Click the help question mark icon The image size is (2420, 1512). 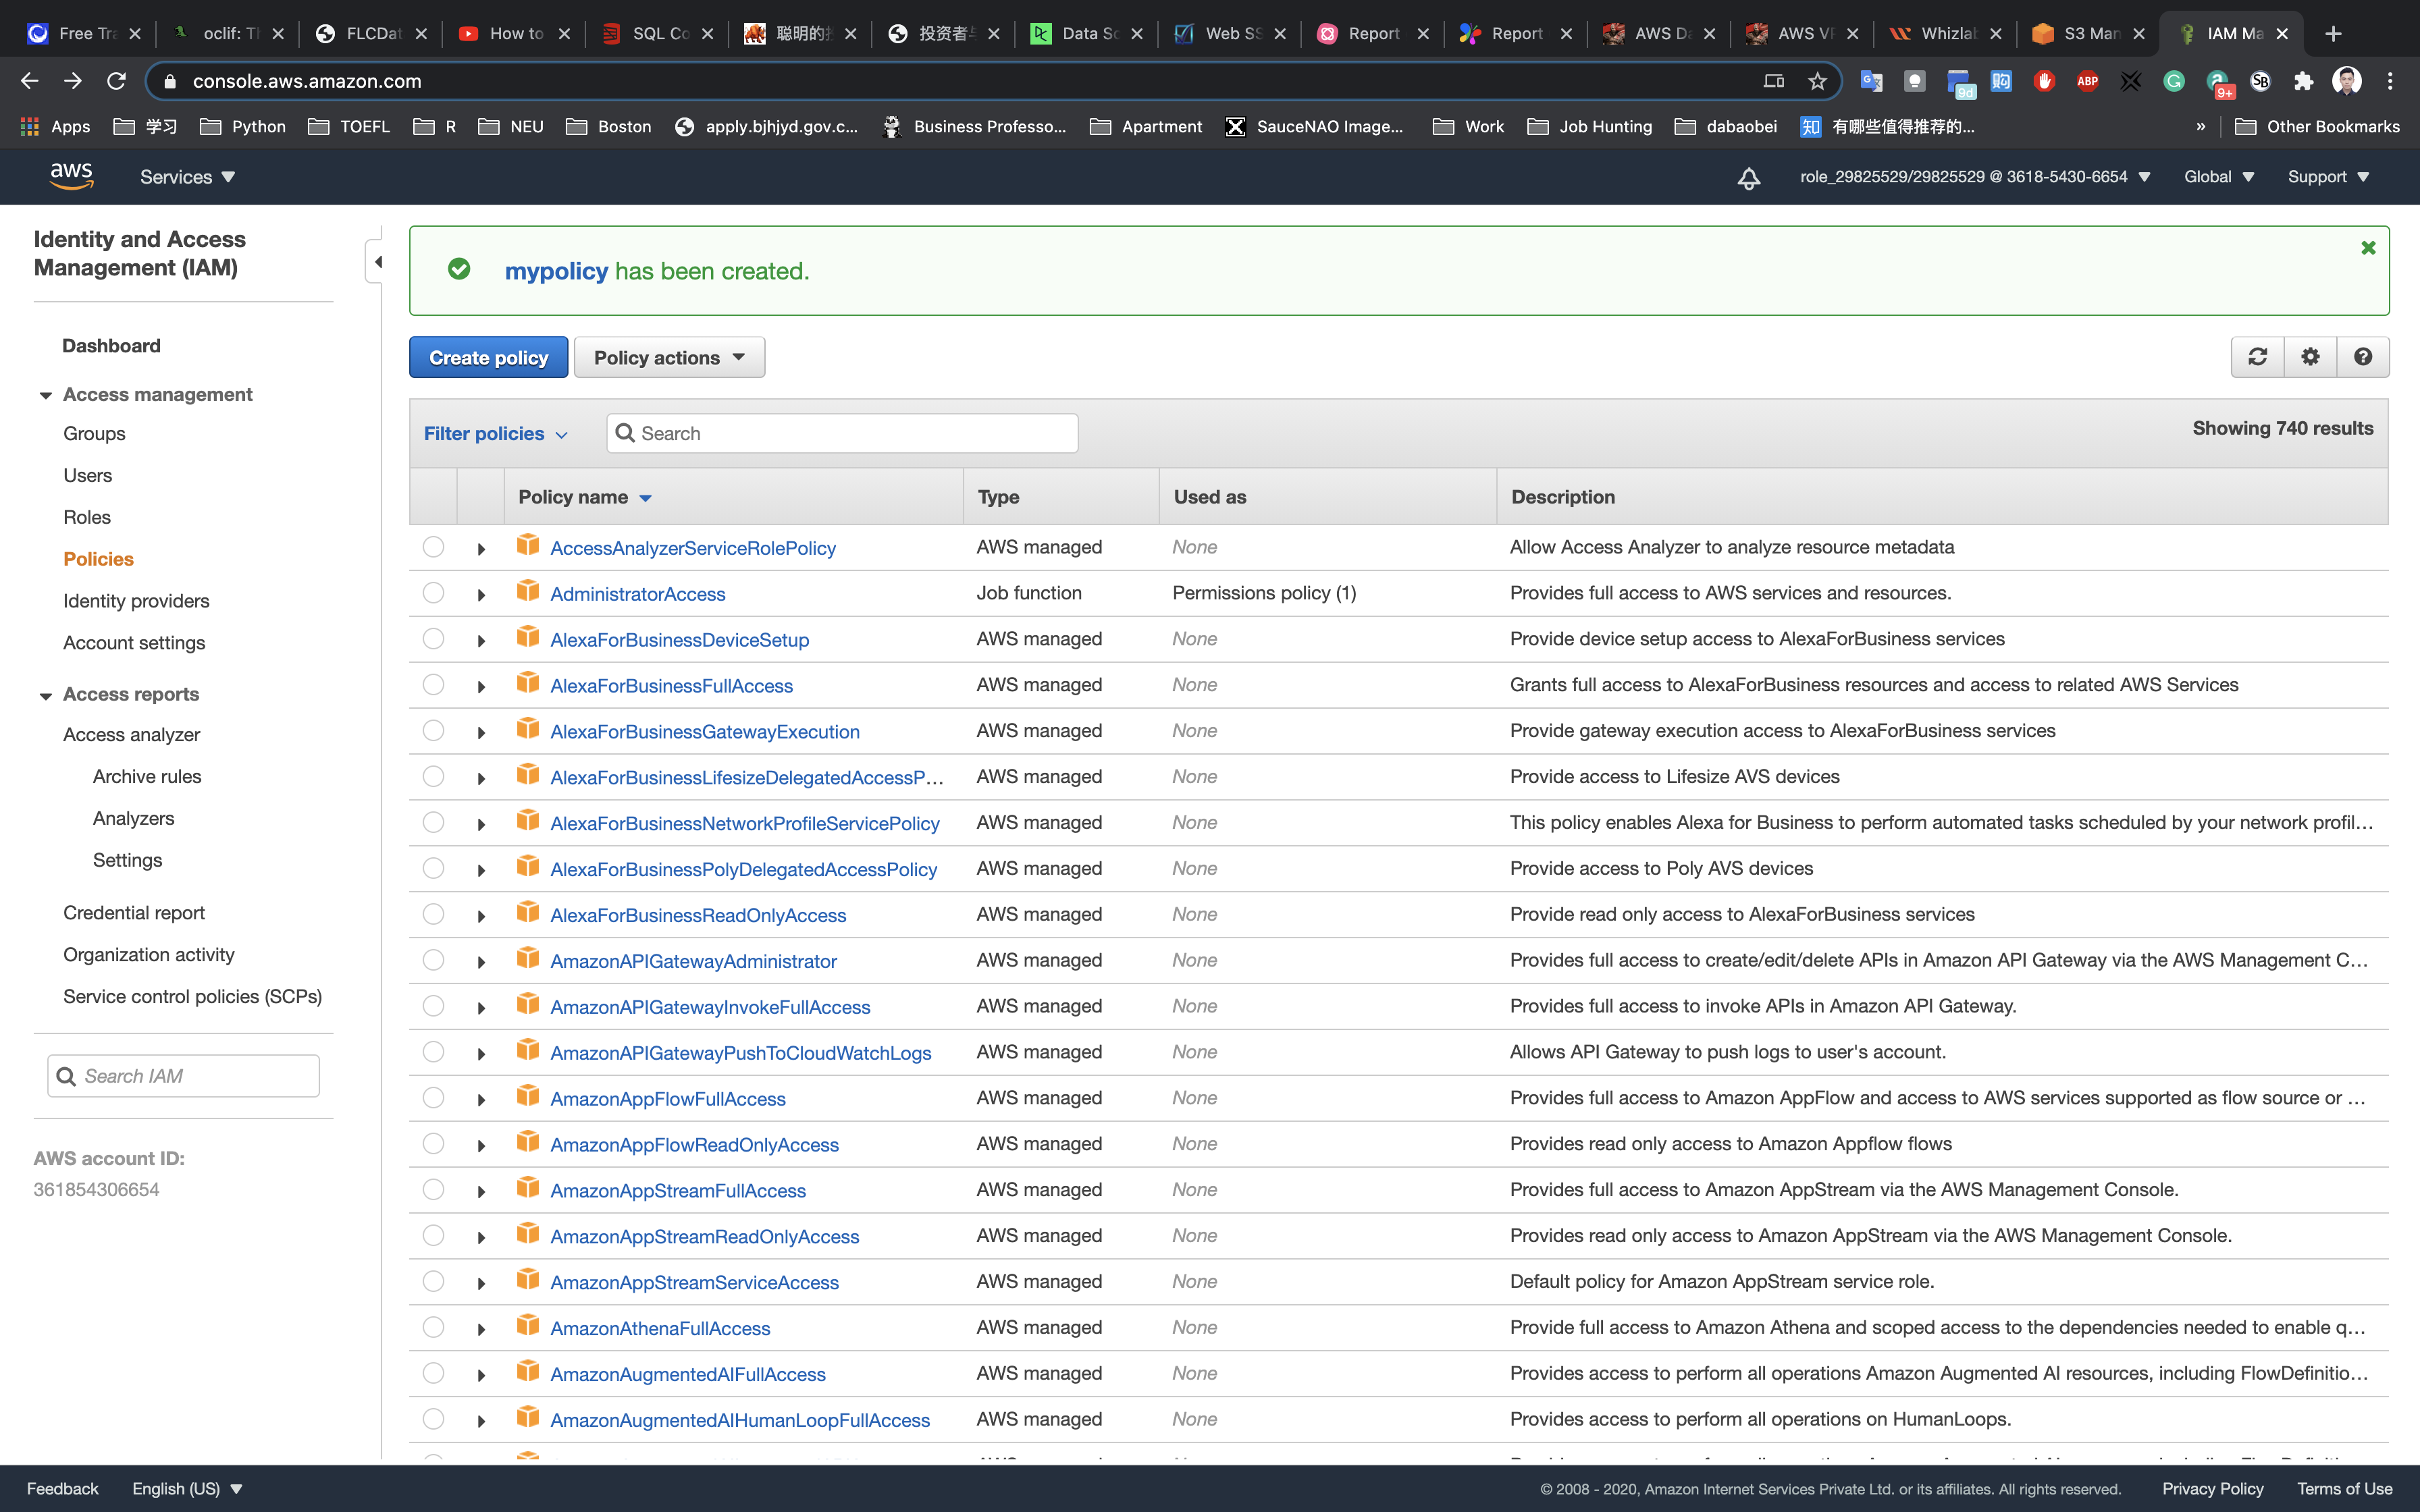click(x=2363, y=357)
